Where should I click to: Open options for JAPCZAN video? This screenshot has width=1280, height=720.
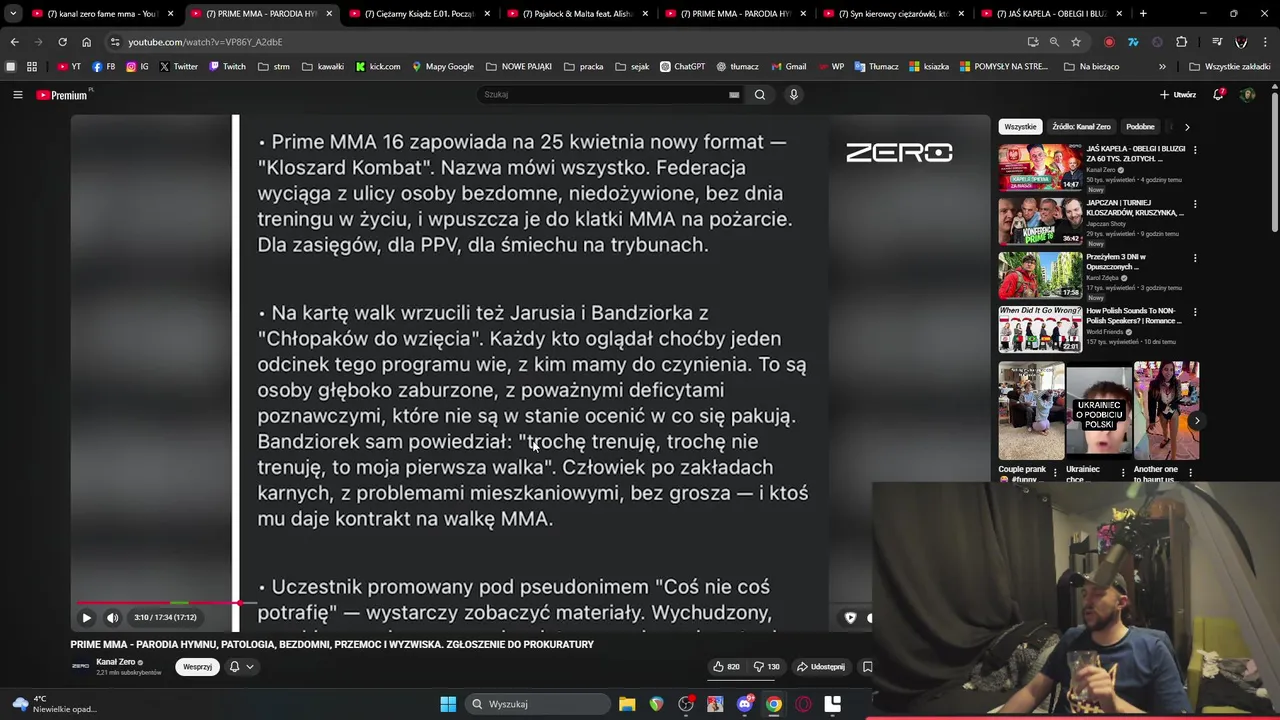point(1195,204)
